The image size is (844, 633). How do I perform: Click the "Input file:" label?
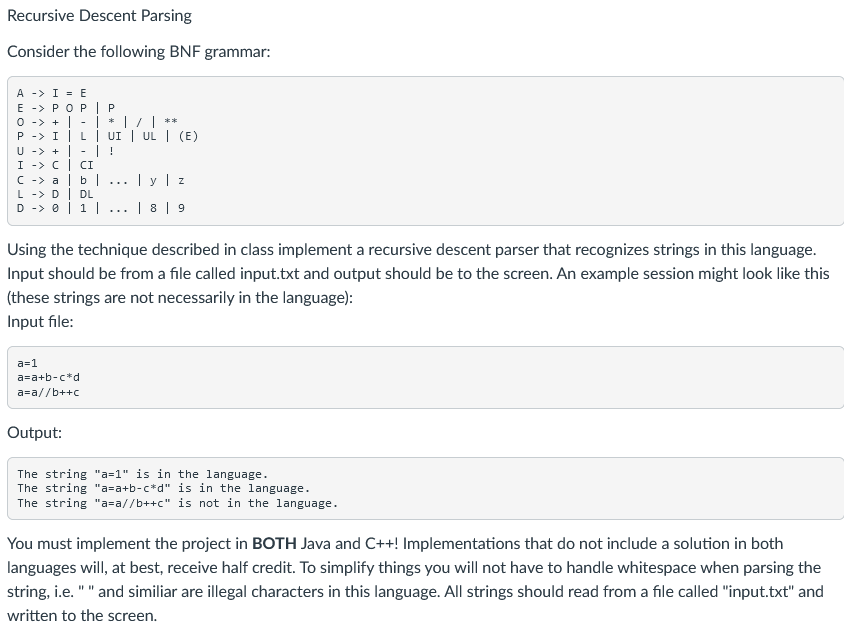pyautogui.click(x=40, y=321)
